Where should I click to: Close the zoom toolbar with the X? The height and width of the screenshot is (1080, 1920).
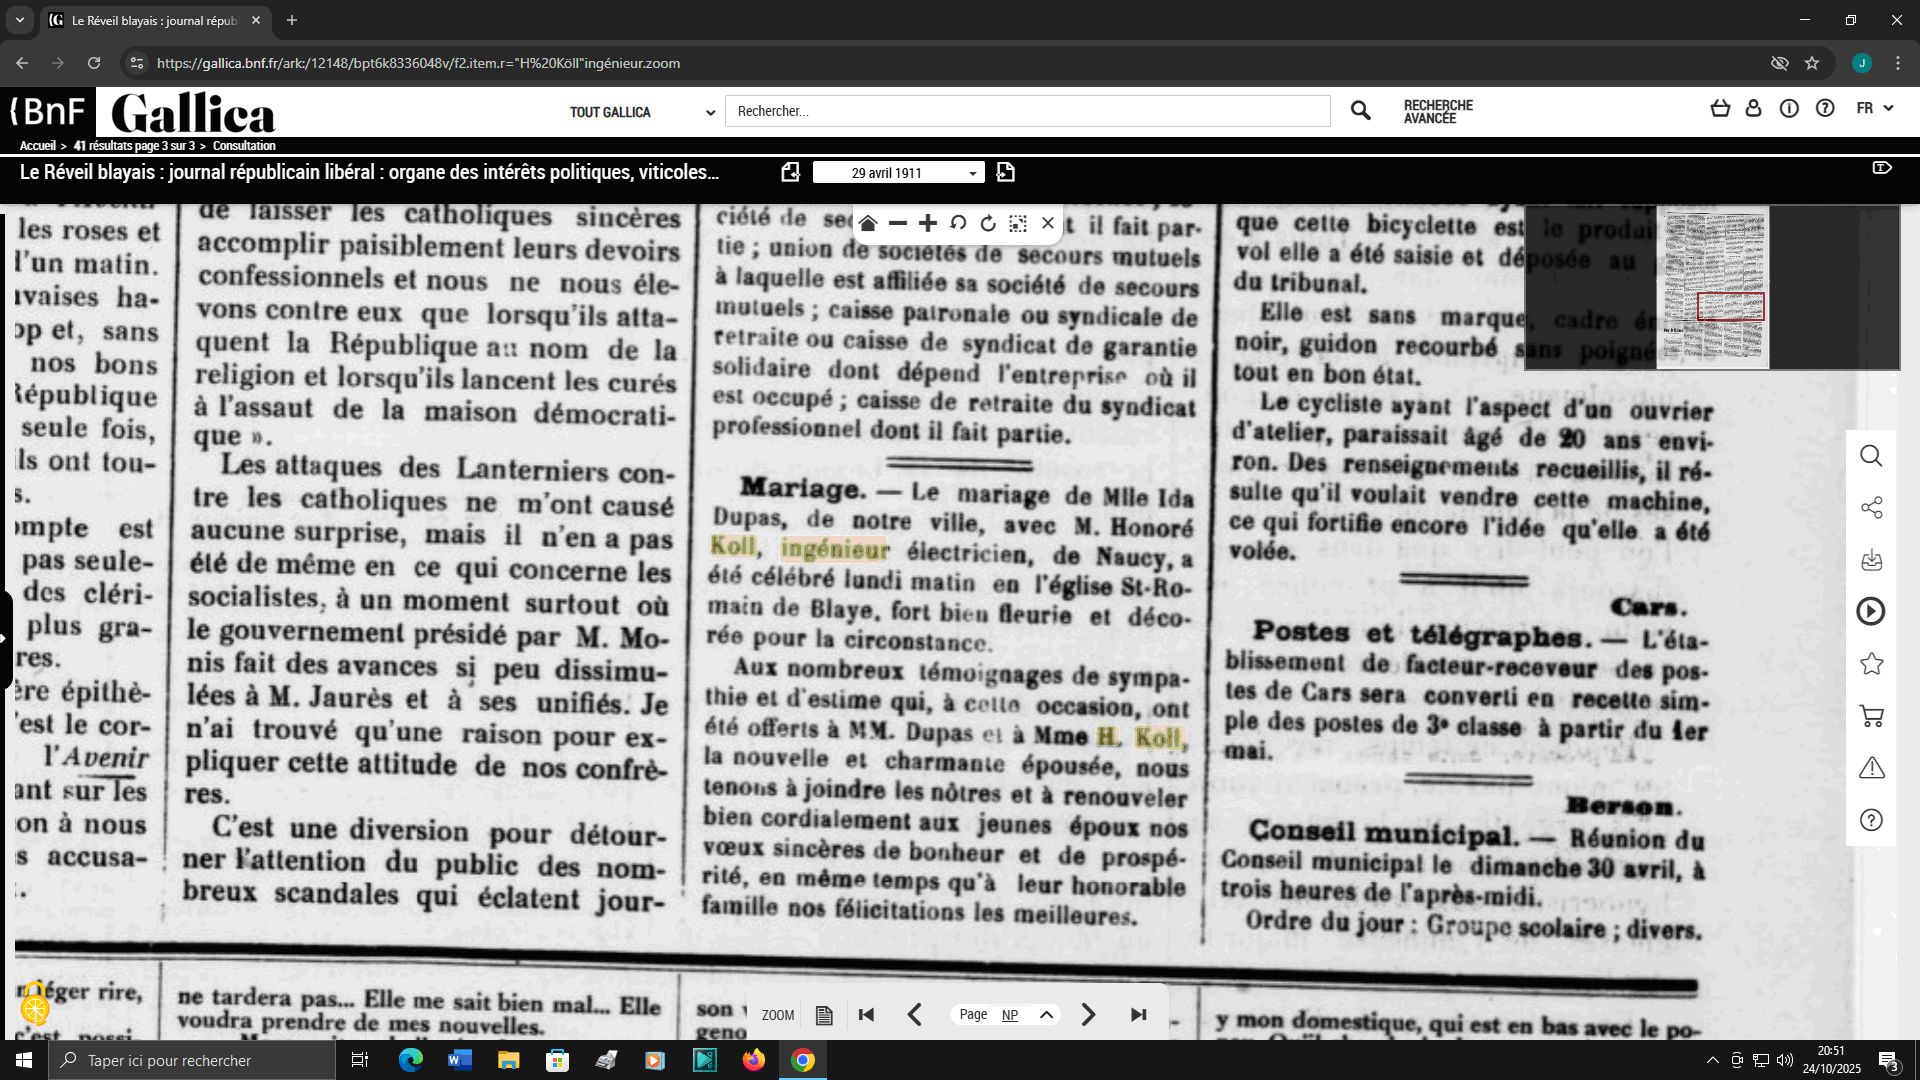tap(1048, 223)
